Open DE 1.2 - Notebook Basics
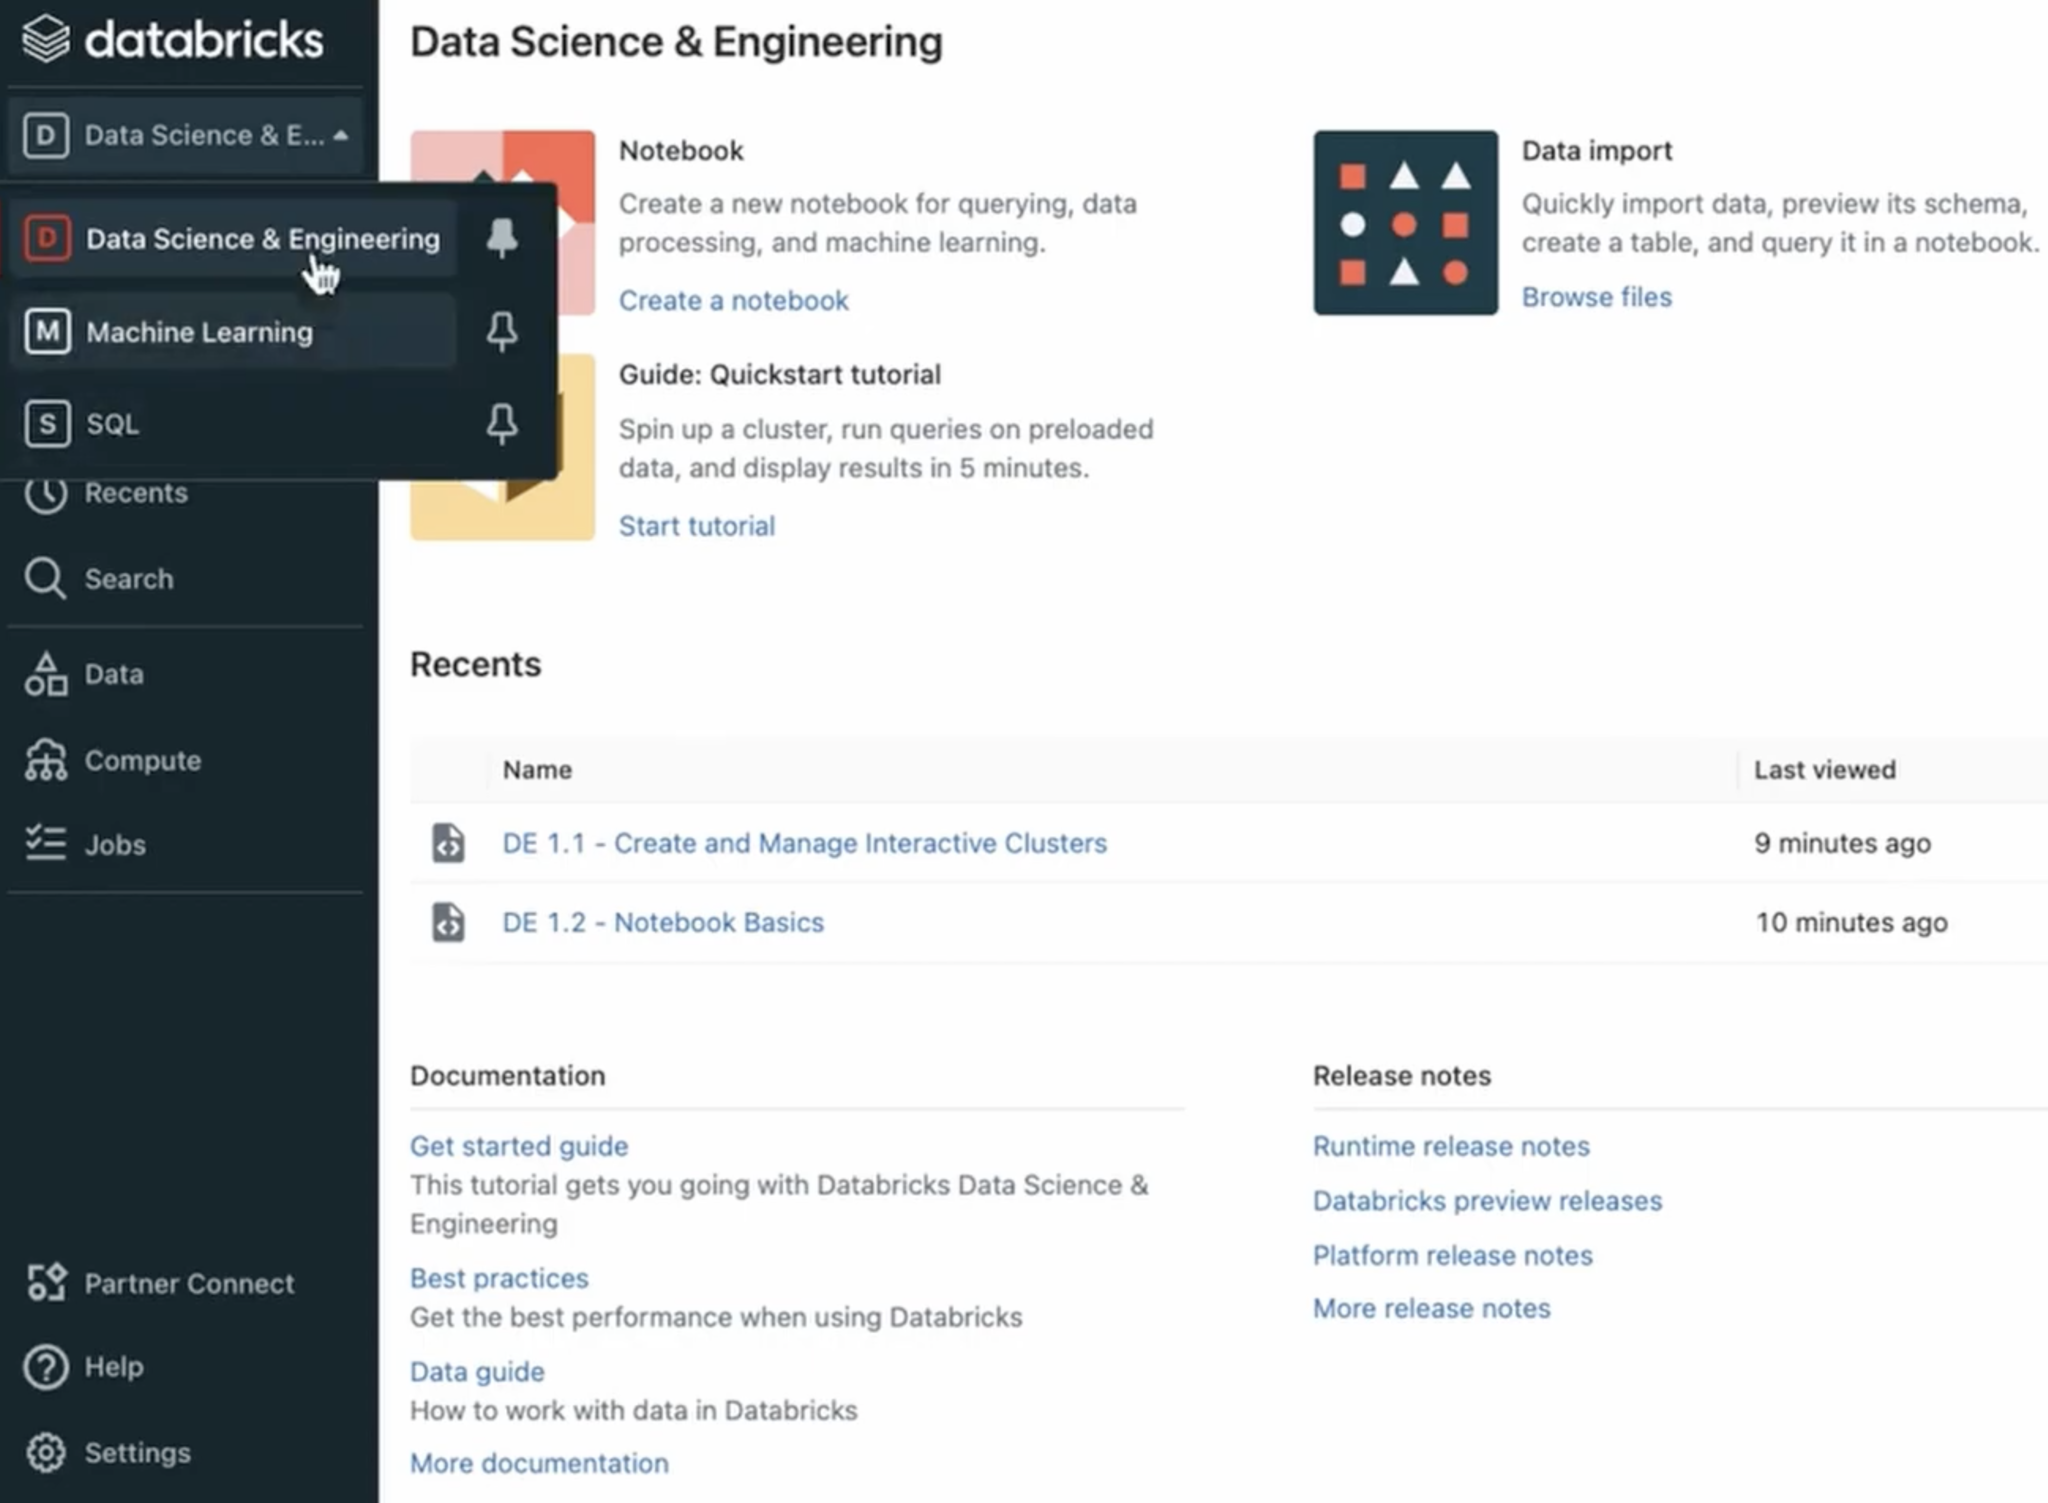Image resolution: width=2048 pixels, height=1503 pixels. click(662, 922)
